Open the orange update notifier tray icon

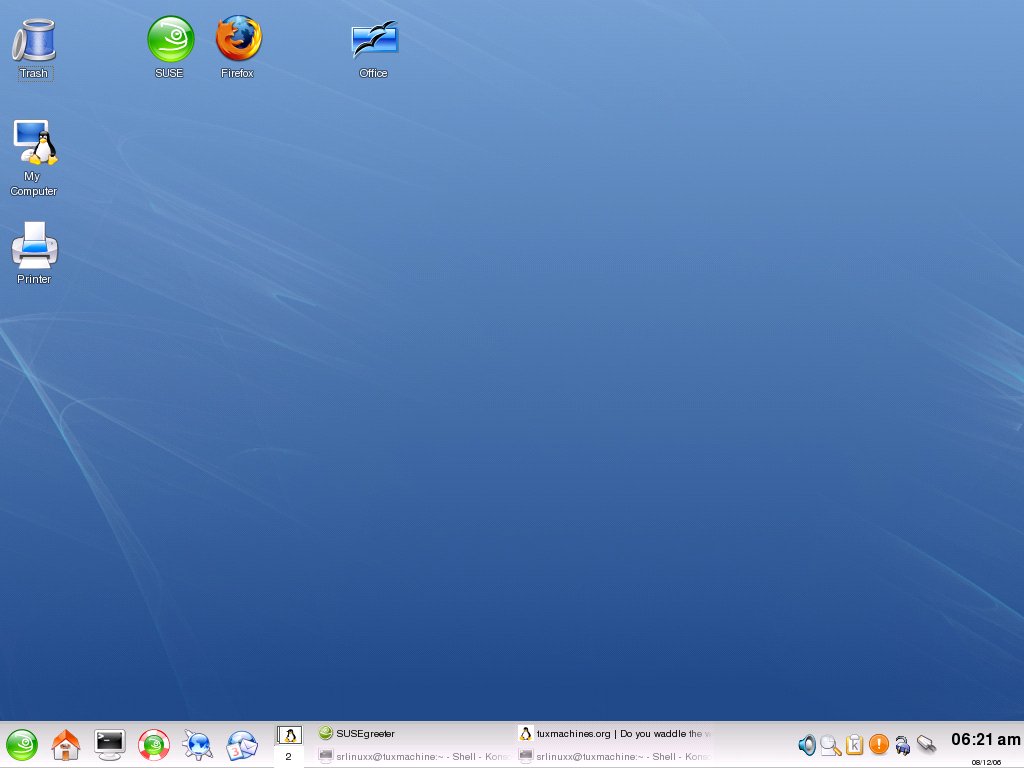(x=879, y=744)
